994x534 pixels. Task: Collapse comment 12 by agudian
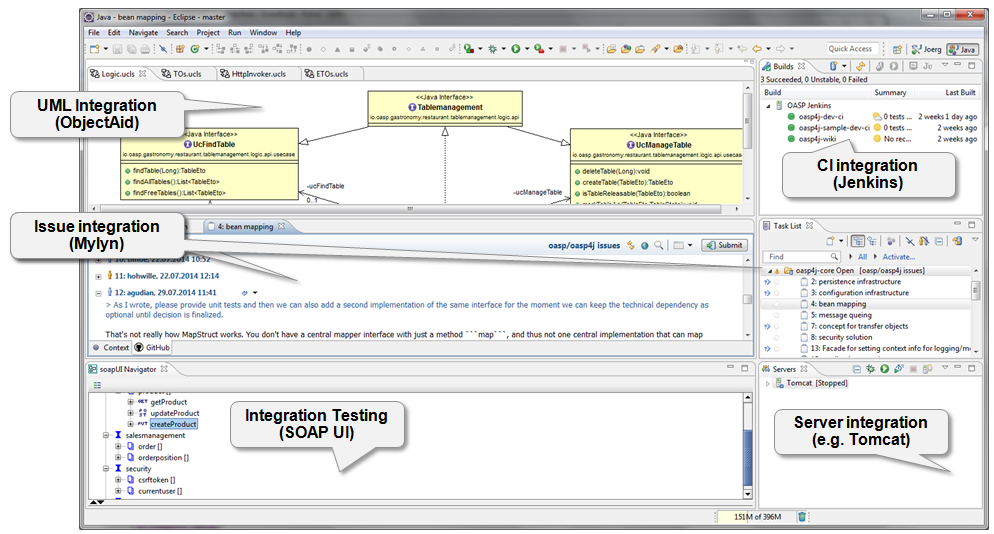click(x=98, y=293)
